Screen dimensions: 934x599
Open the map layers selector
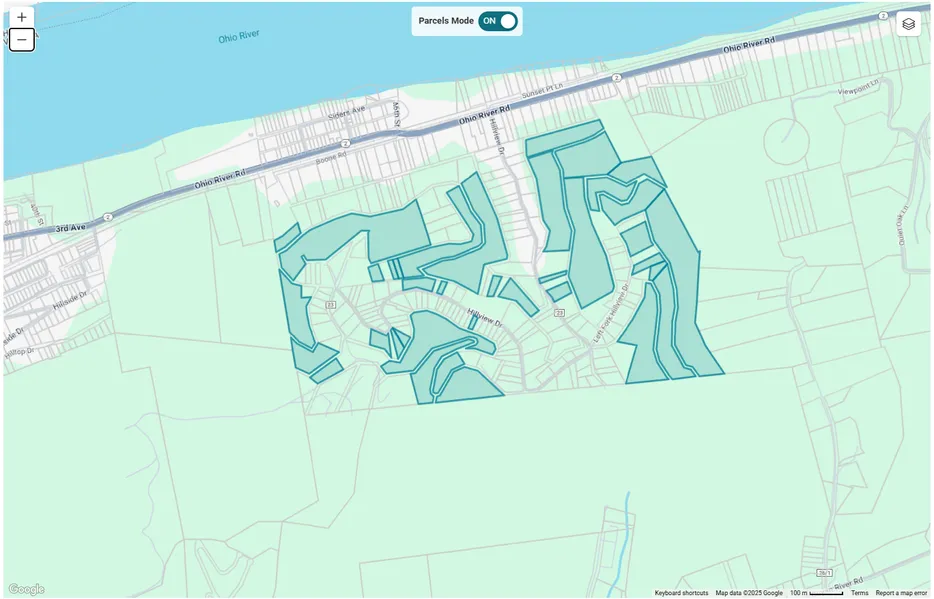(x=908, y=24)
